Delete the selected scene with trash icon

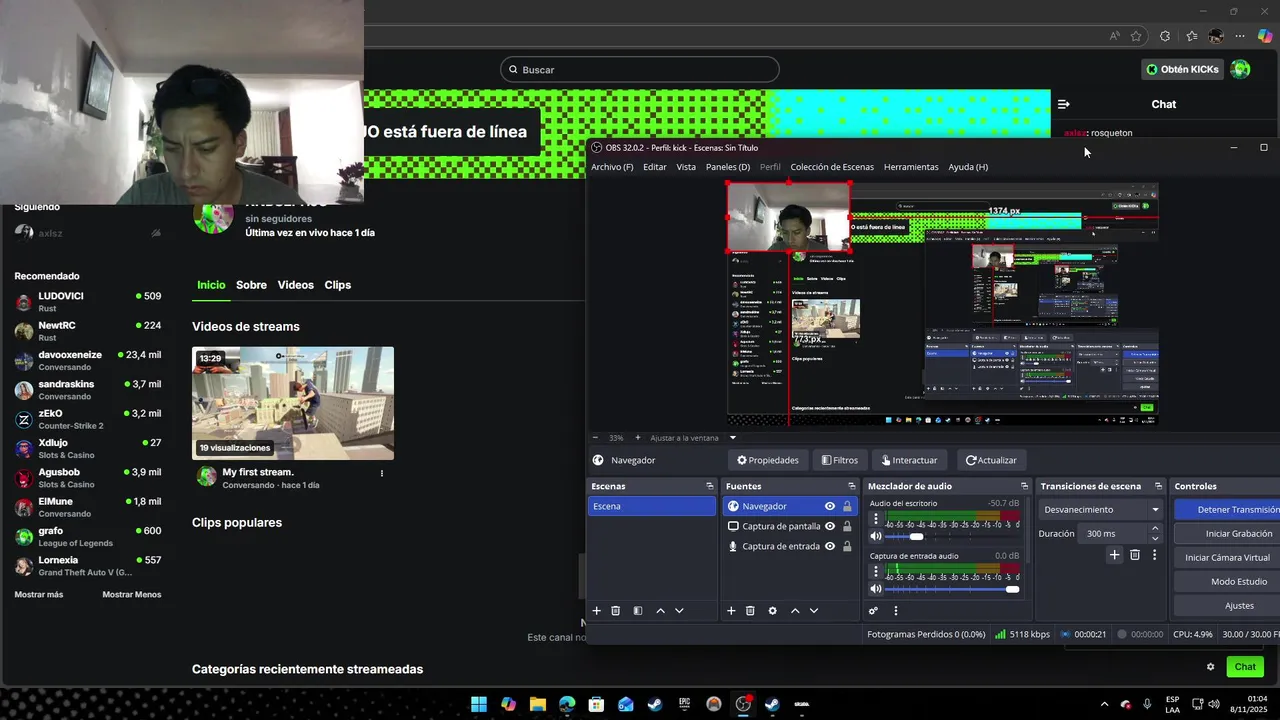click(x=616, y=611)
